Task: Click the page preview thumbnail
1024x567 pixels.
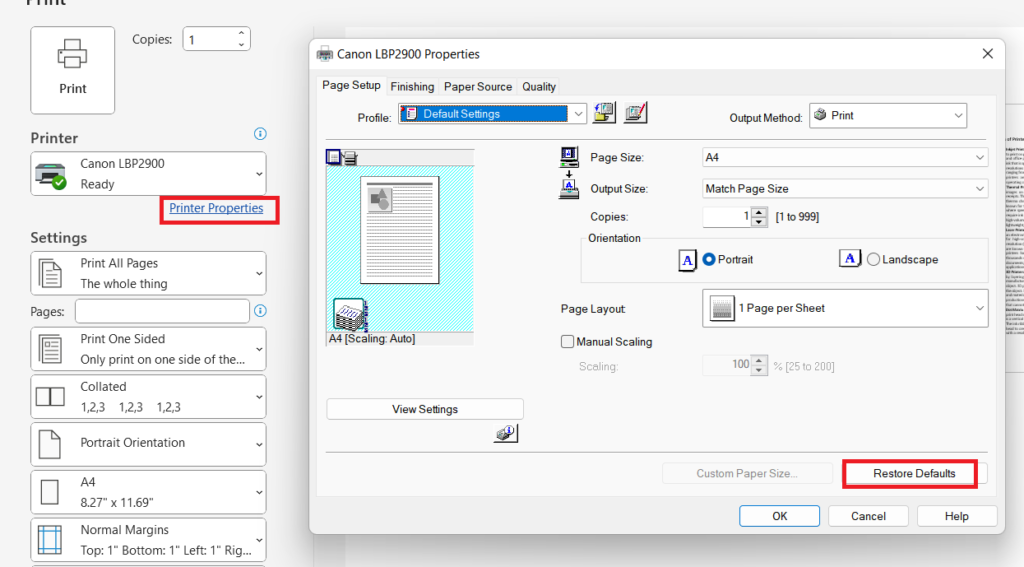Action: (x=400, y=230)
